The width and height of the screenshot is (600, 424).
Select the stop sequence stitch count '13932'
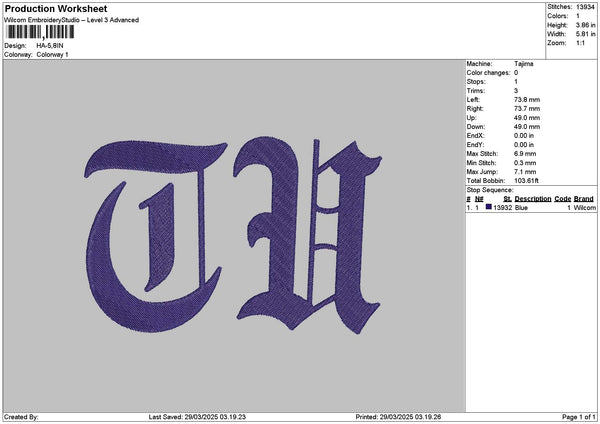coord(502,207)
